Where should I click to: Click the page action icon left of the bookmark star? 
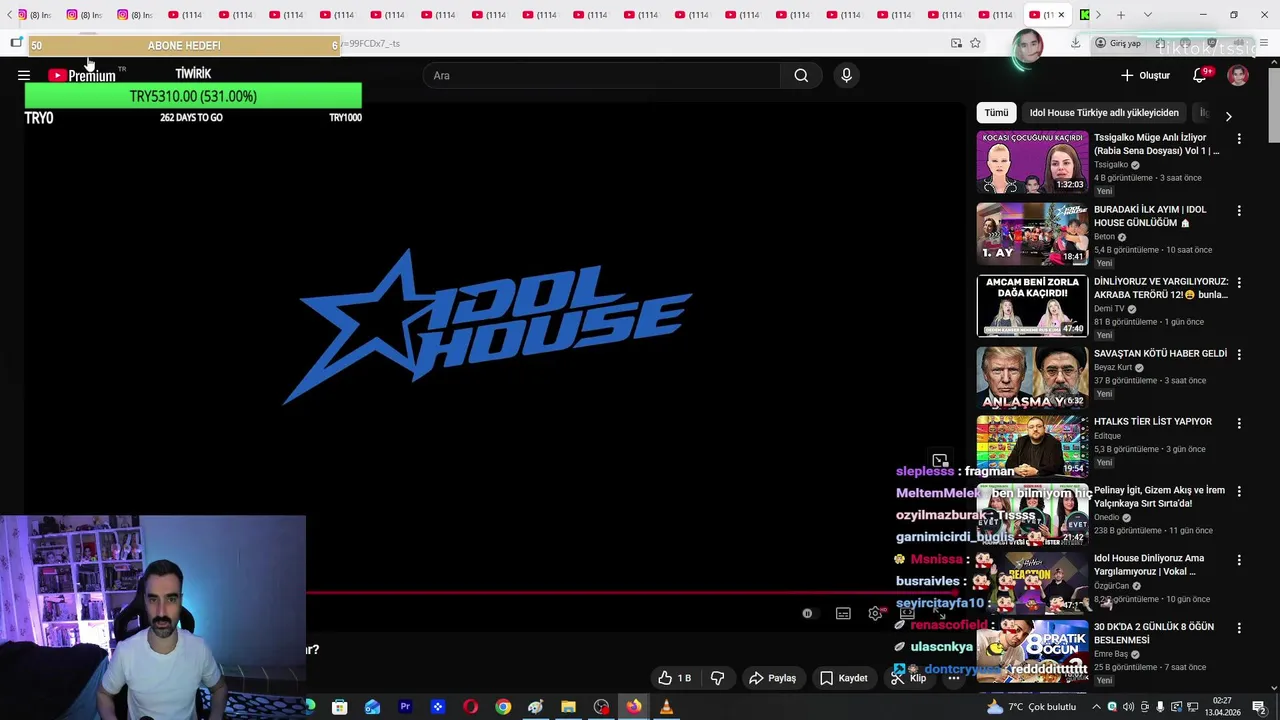[956, 43]
